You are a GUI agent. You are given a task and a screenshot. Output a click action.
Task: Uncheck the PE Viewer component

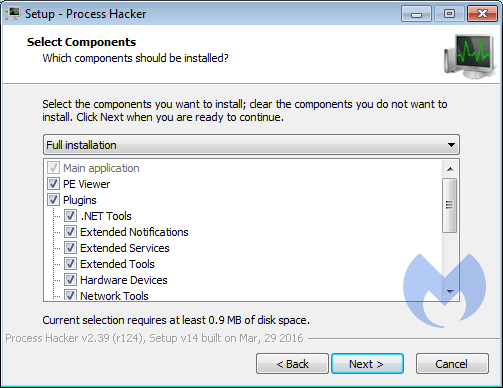pos(53,184)
